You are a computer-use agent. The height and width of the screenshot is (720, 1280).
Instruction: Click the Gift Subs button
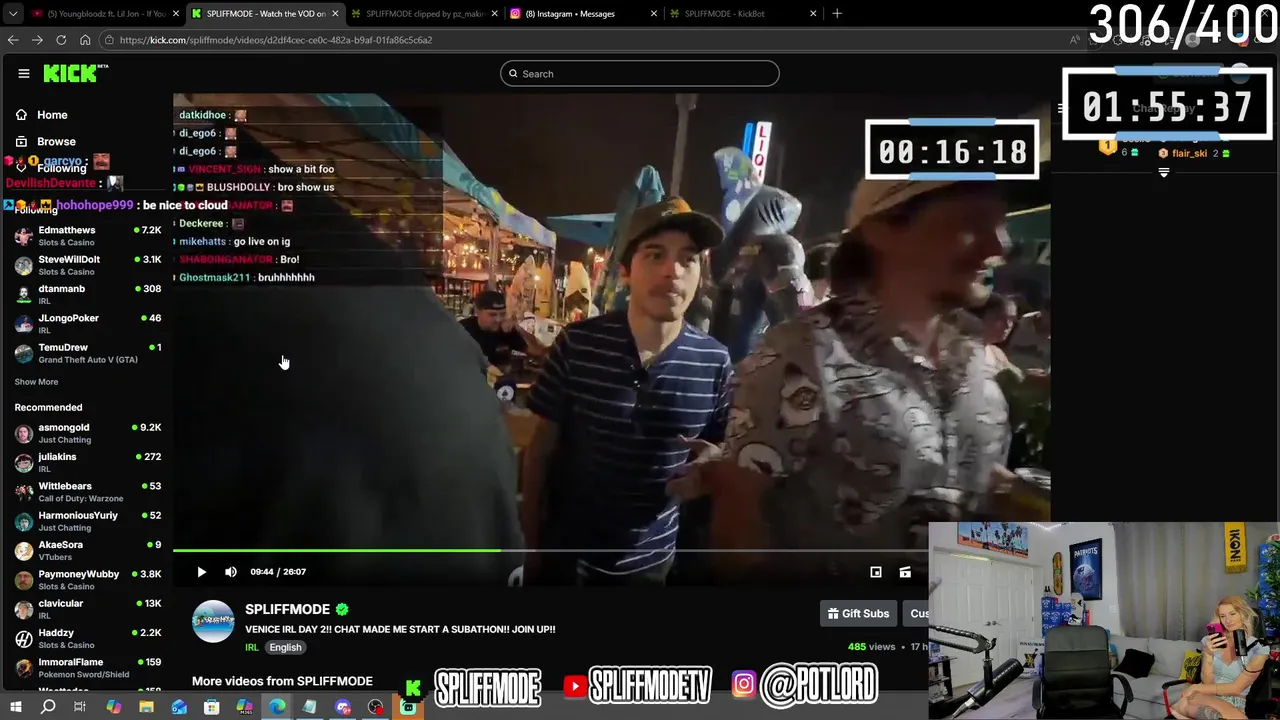tap(858, 614)
